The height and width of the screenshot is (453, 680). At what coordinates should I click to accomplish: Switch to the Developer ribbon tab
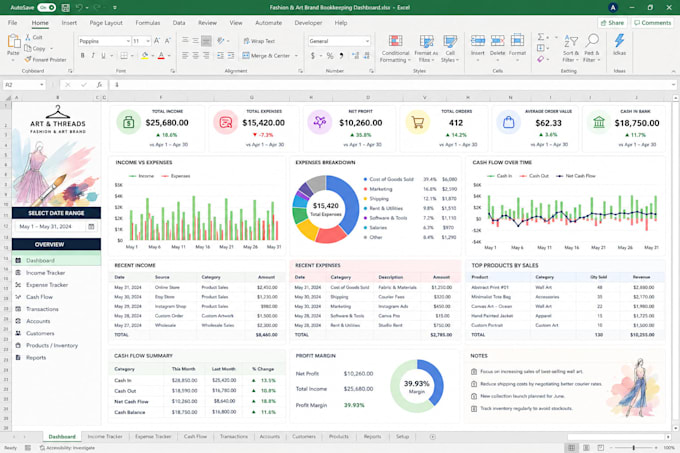pos(308,23)
